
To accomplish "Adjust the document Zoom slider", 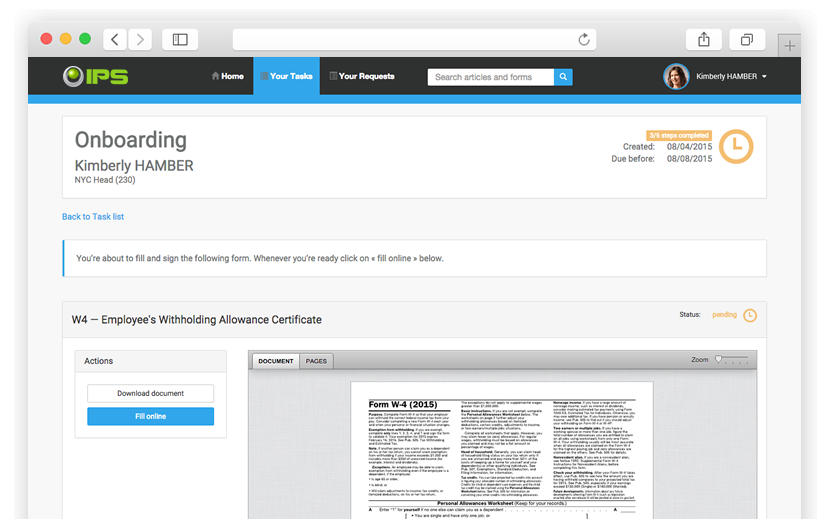I will click(732, 359).
